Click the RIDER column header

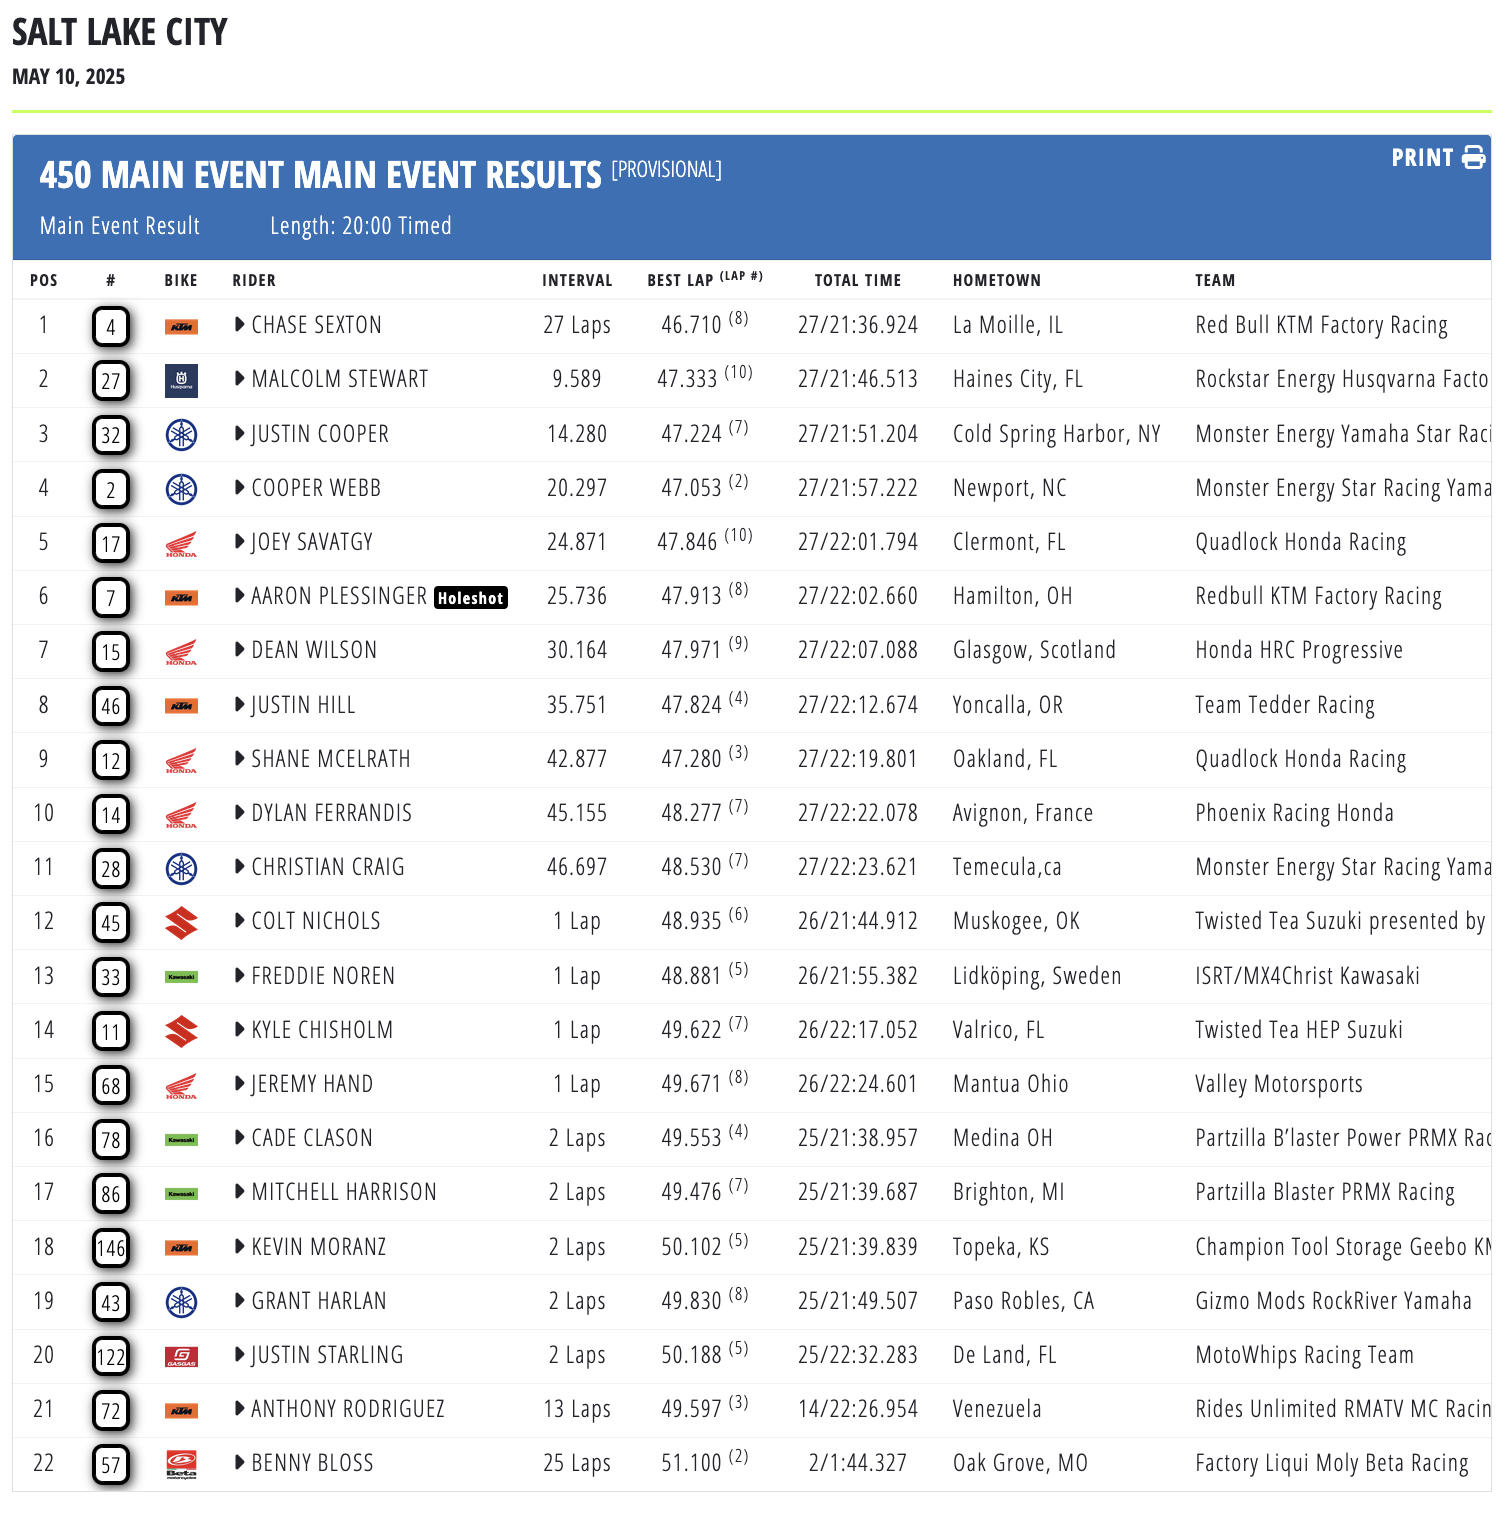pos(254,281)
